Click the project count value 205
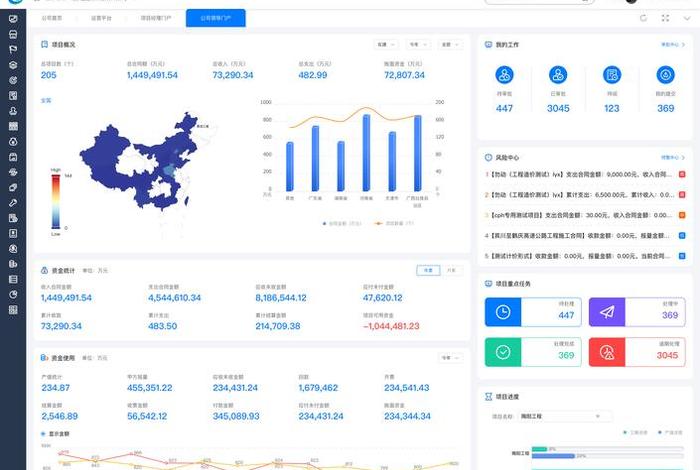Viewport: 700px width, 470px height. click(49, 75)
